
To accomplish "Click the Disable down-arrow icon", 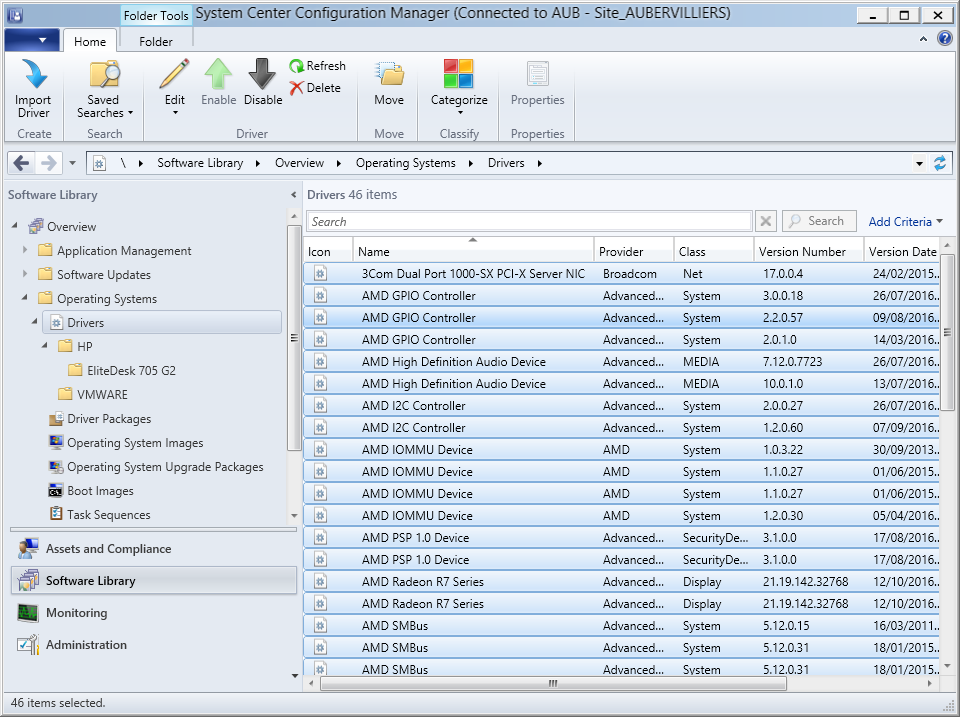I will pos(263,74).
